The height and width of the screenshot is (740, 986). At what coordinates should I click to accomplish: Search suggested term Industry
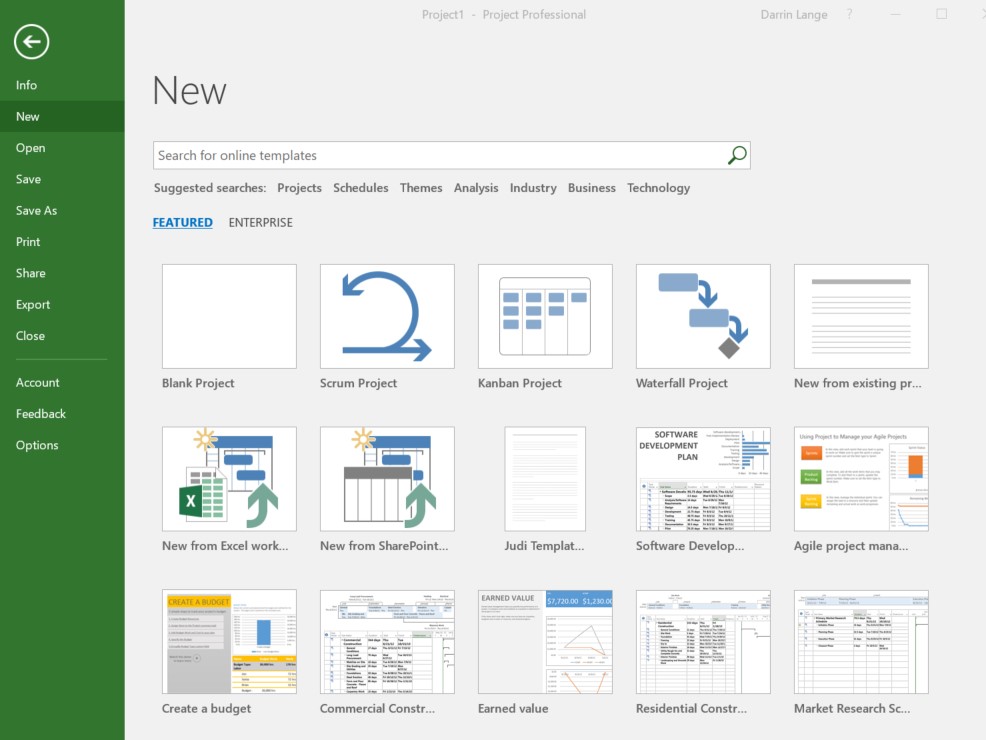coord(533,188)
